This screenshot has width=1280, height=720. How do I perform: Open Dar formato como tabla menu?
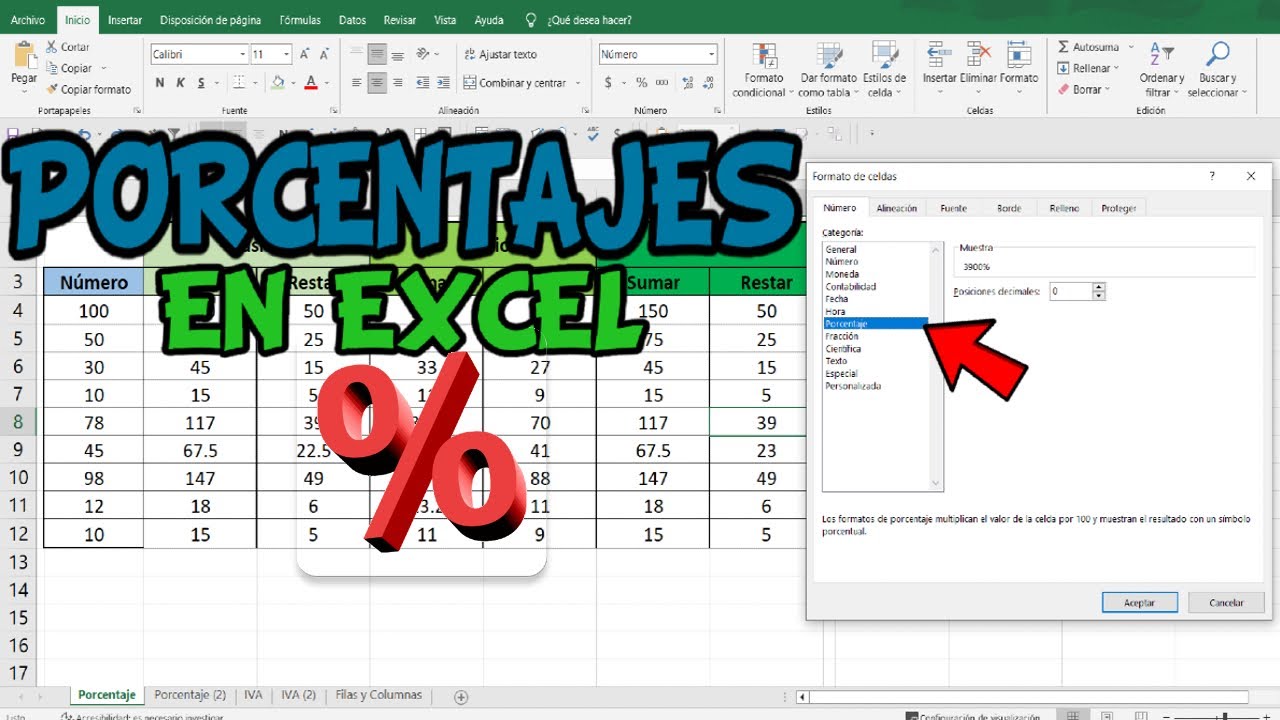pyautogui.click(x=829, y=70)
